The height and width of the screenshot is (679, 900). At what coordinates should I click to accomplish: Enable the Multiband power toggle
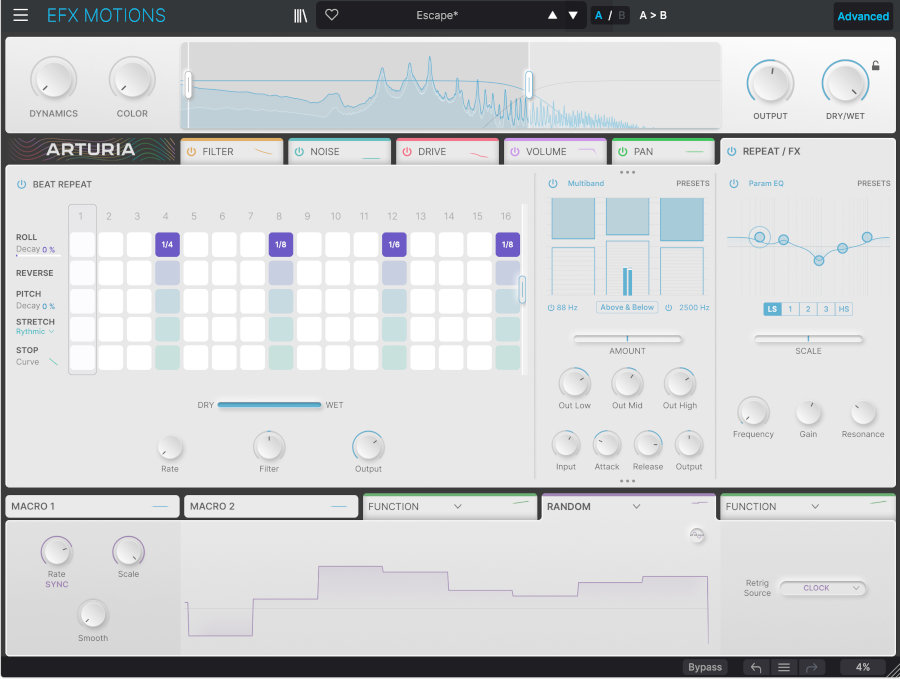pyautogui.click(x=554, y=183)
